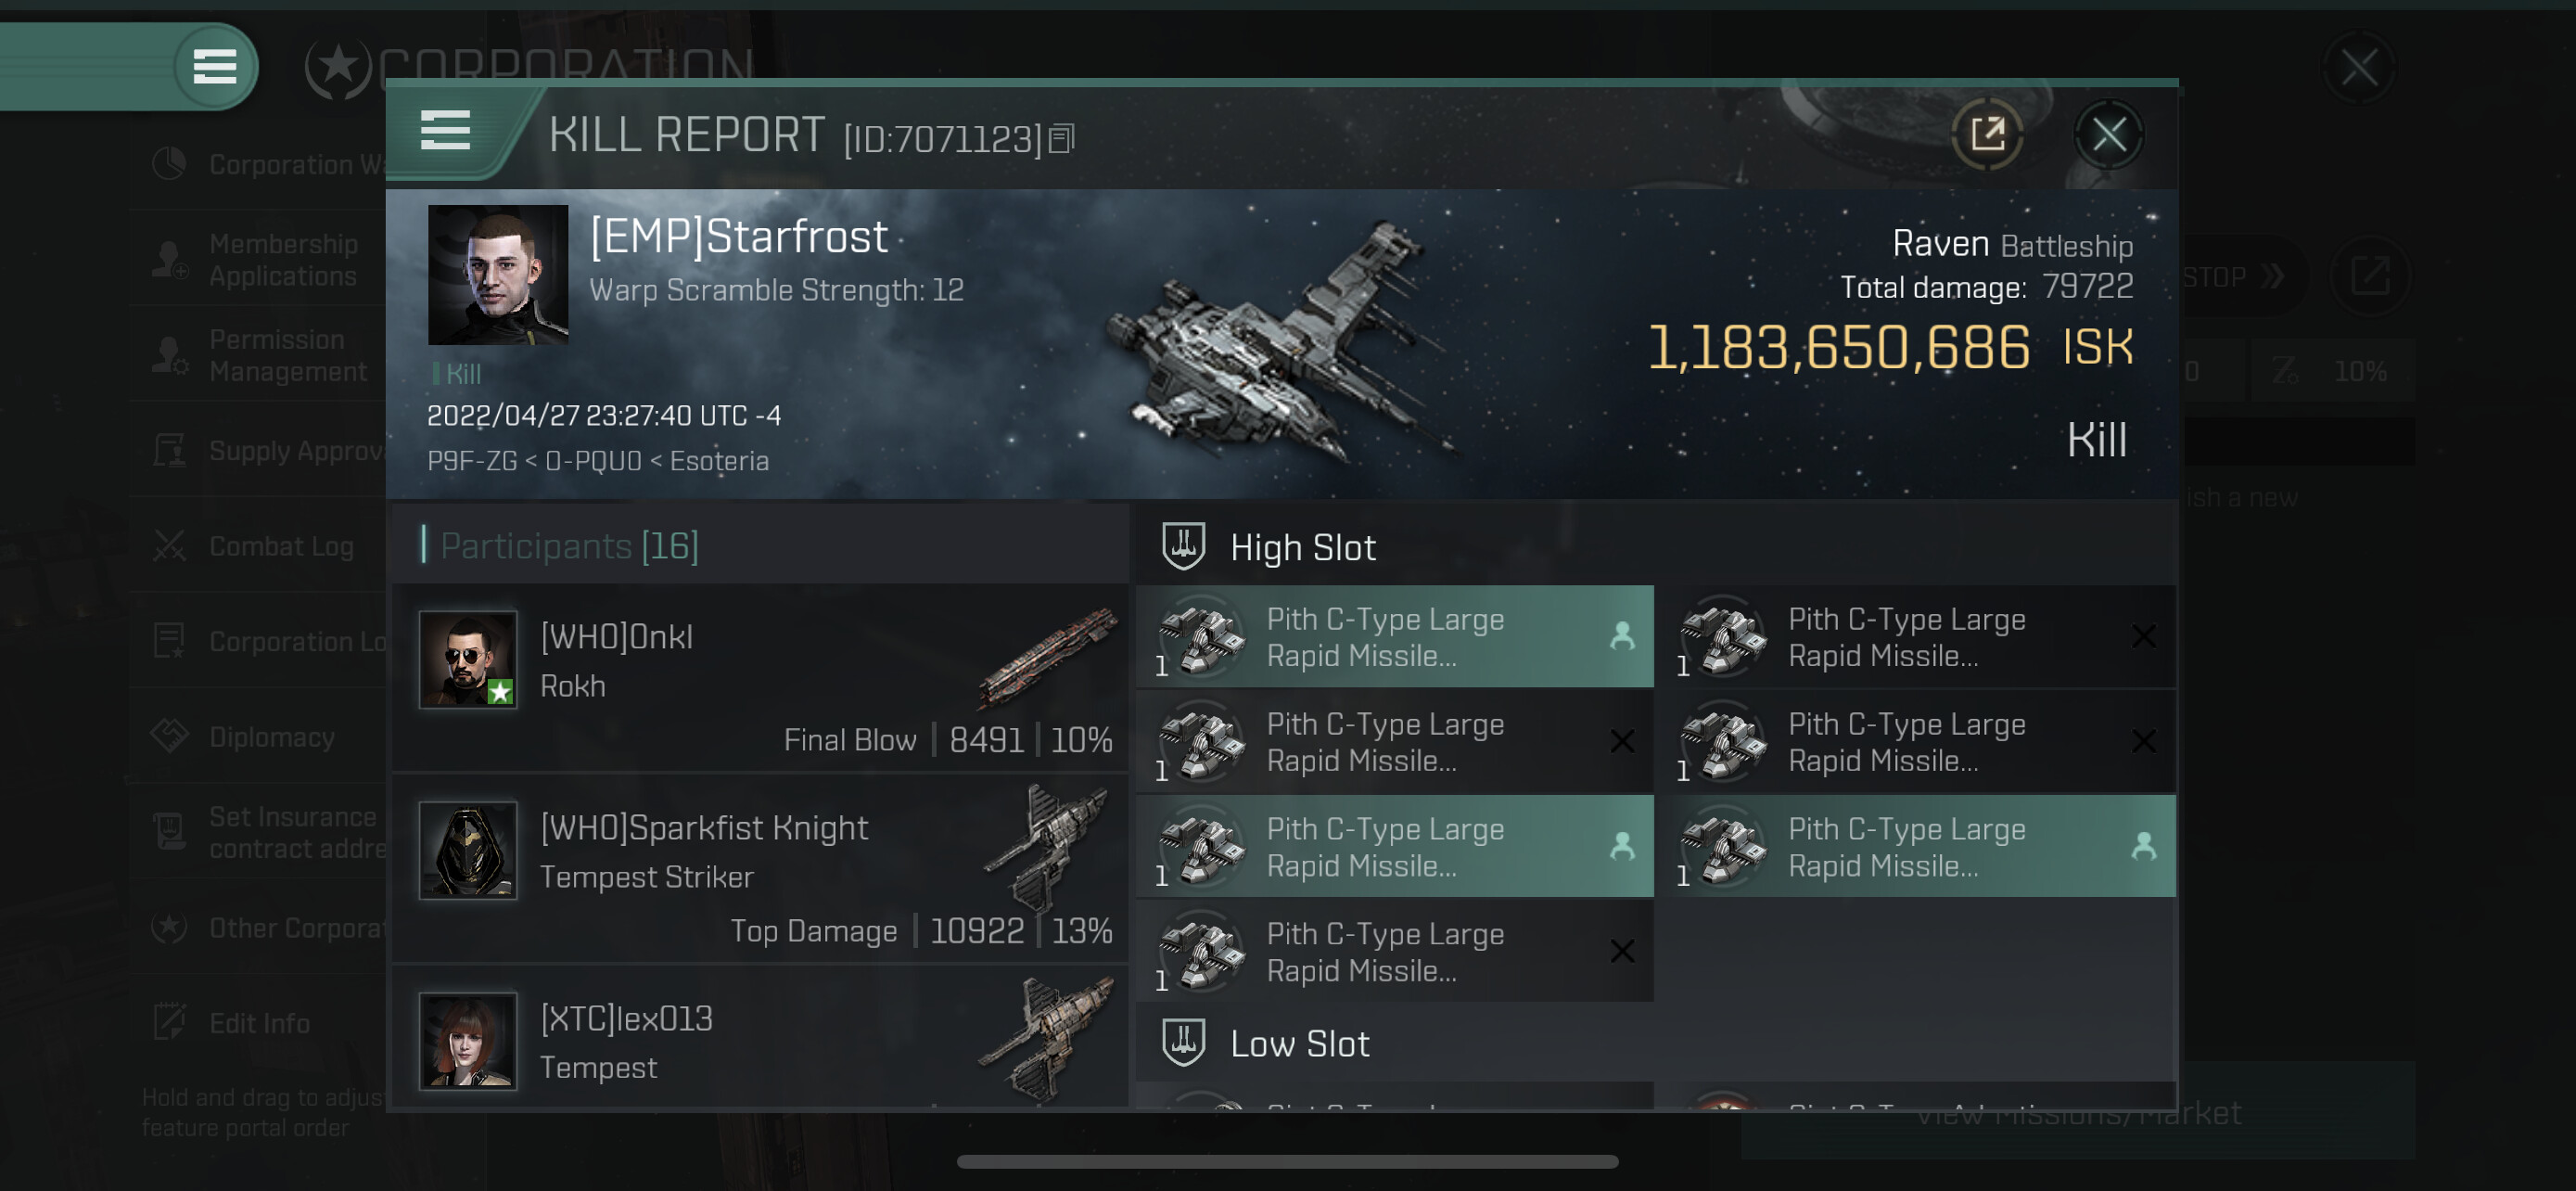Click the P9F-ZG location link

click(472, 461)
